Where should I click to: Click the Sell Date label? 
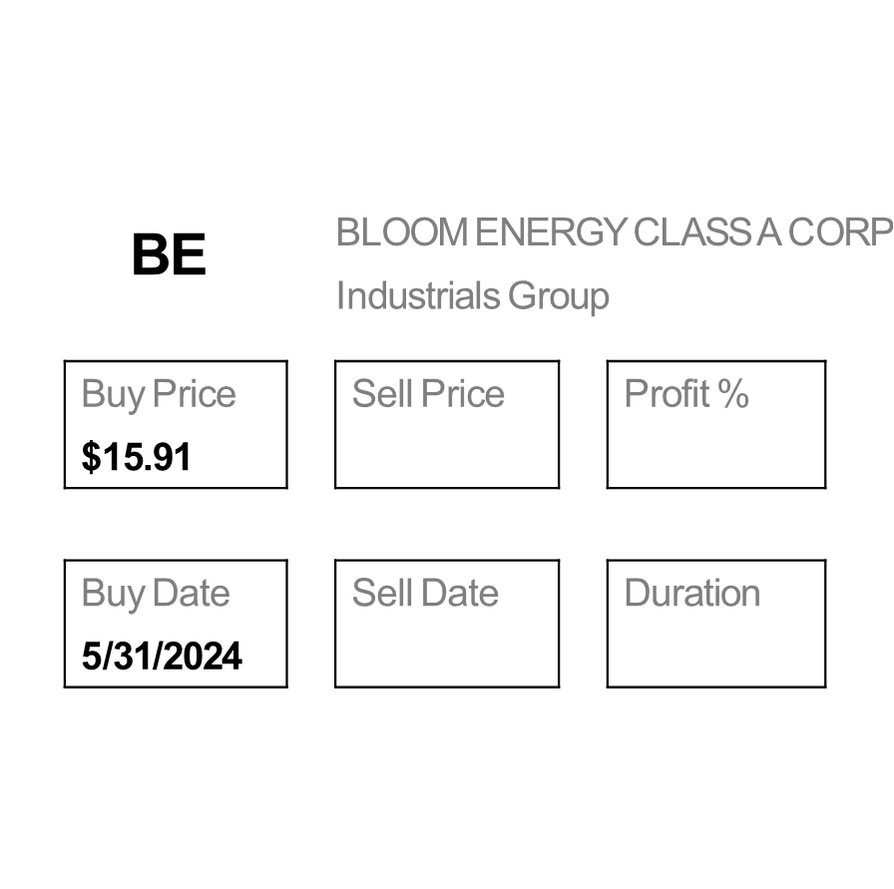click(x=425, y=593)
